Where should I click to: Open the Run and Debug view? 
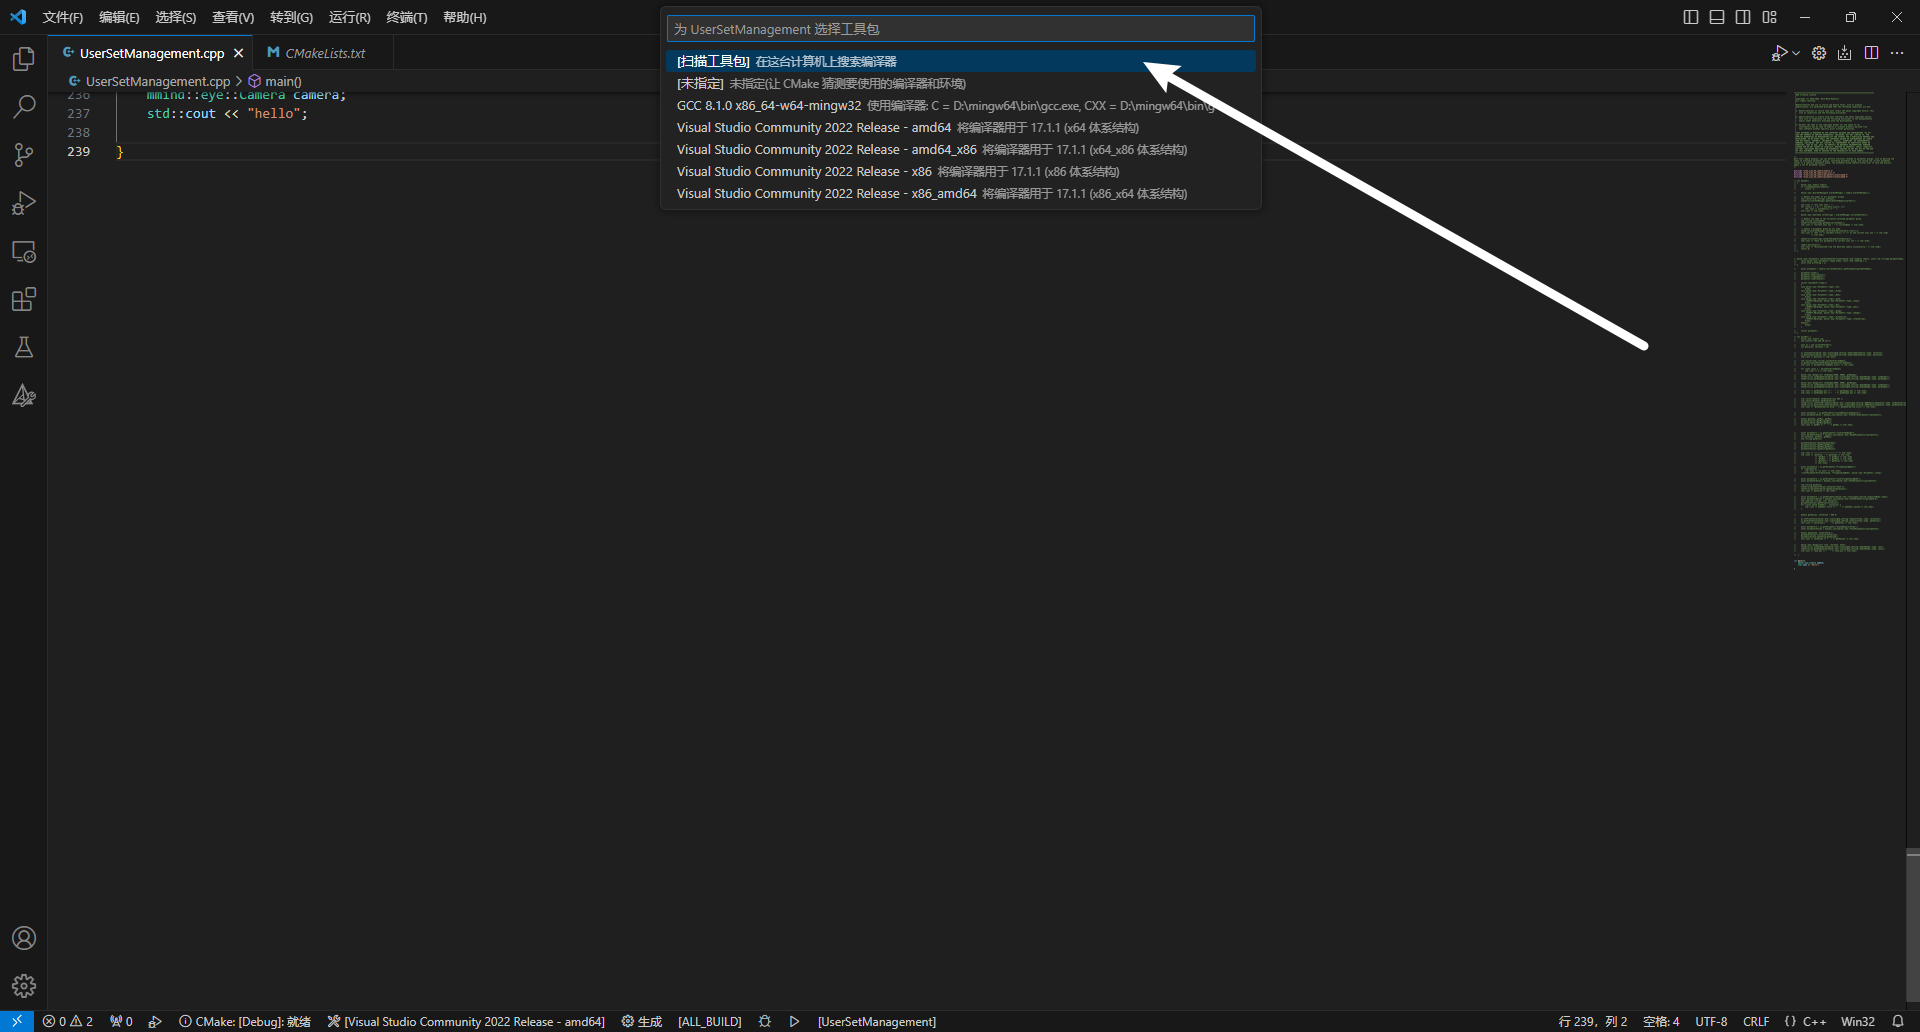pos(24,203)
